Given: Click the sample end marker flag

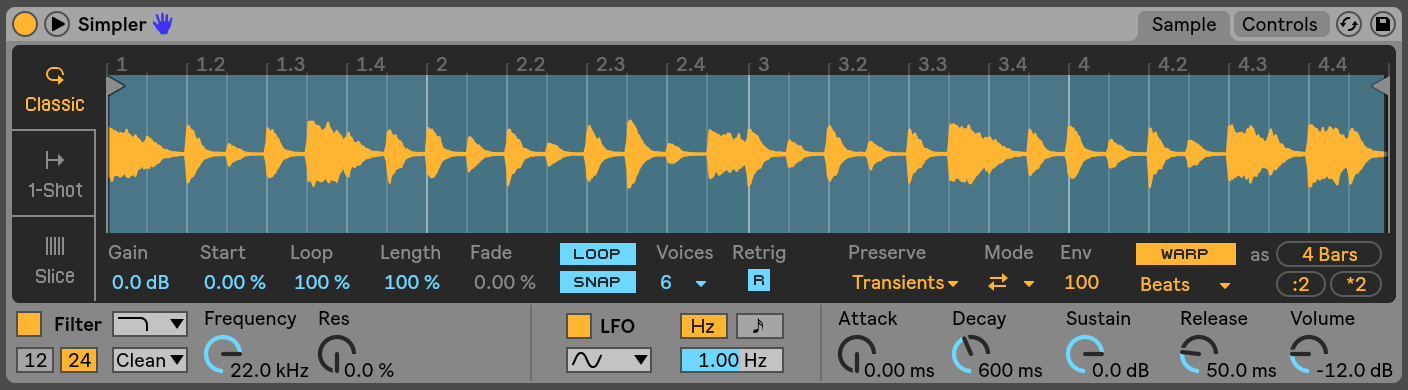Looking at the screenshot, I should pyautogui.click(x=1379, y=87).
